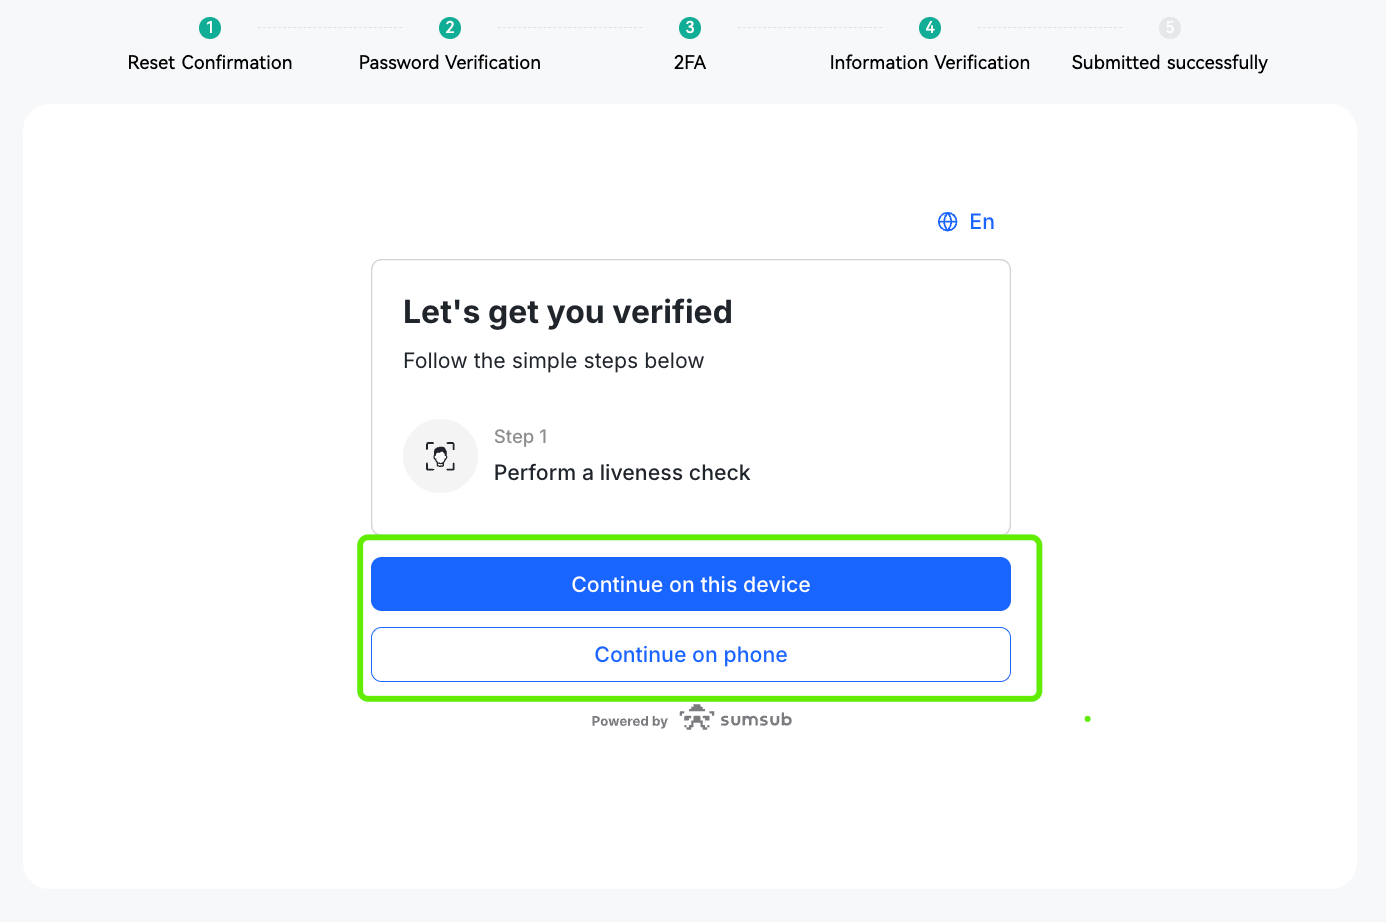Click the 2FA step label
The image size is (1386, 922).
tap(690, 63)
